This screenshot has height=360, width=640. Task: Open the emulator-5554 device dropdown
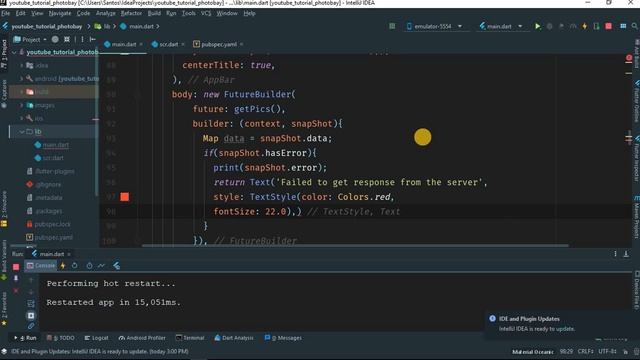[x=434, y=26]
